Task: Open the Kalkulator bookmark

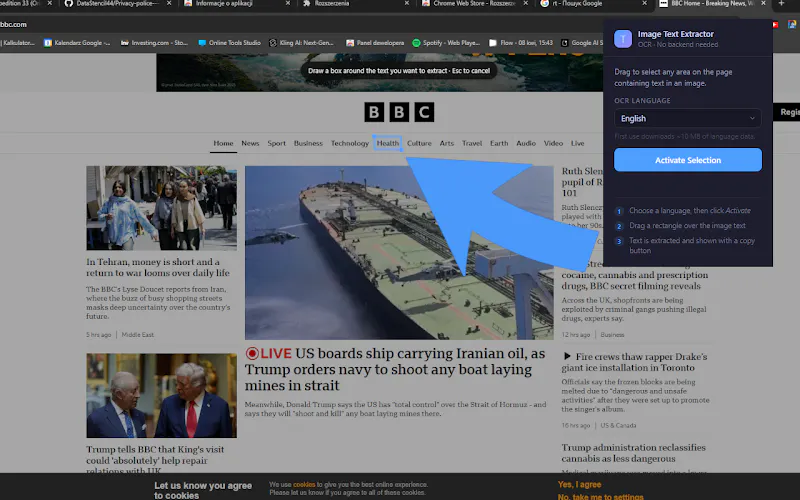Action: [x=17, y=43]
